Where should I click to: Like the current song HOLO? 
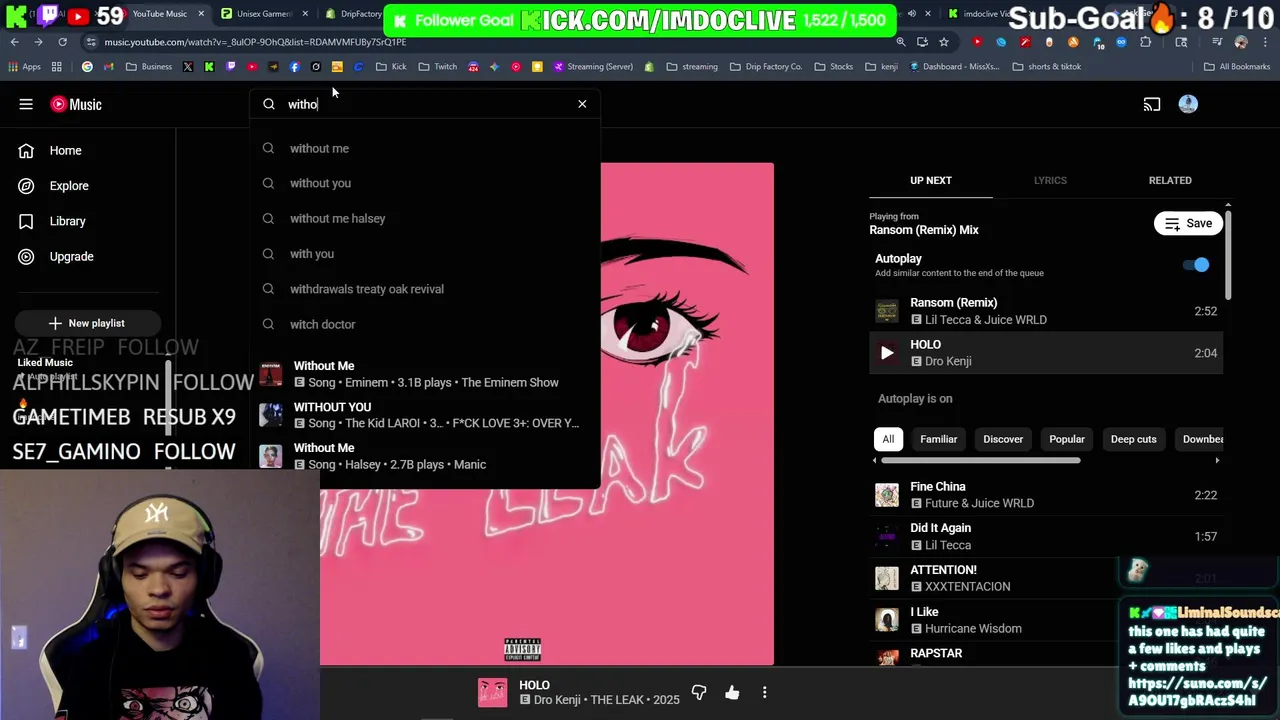pyautogui.click(x=732, y=692)
